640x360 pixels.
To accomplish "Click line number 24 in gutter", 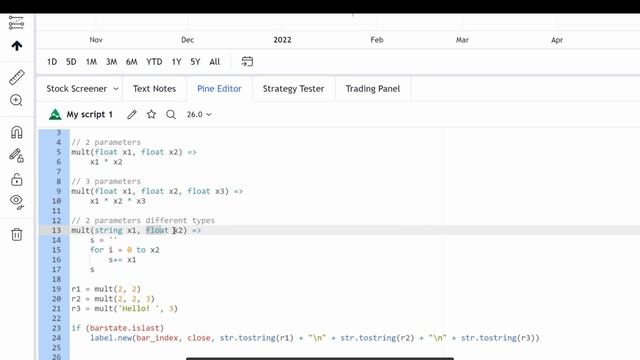I will [x=56, y=338].
